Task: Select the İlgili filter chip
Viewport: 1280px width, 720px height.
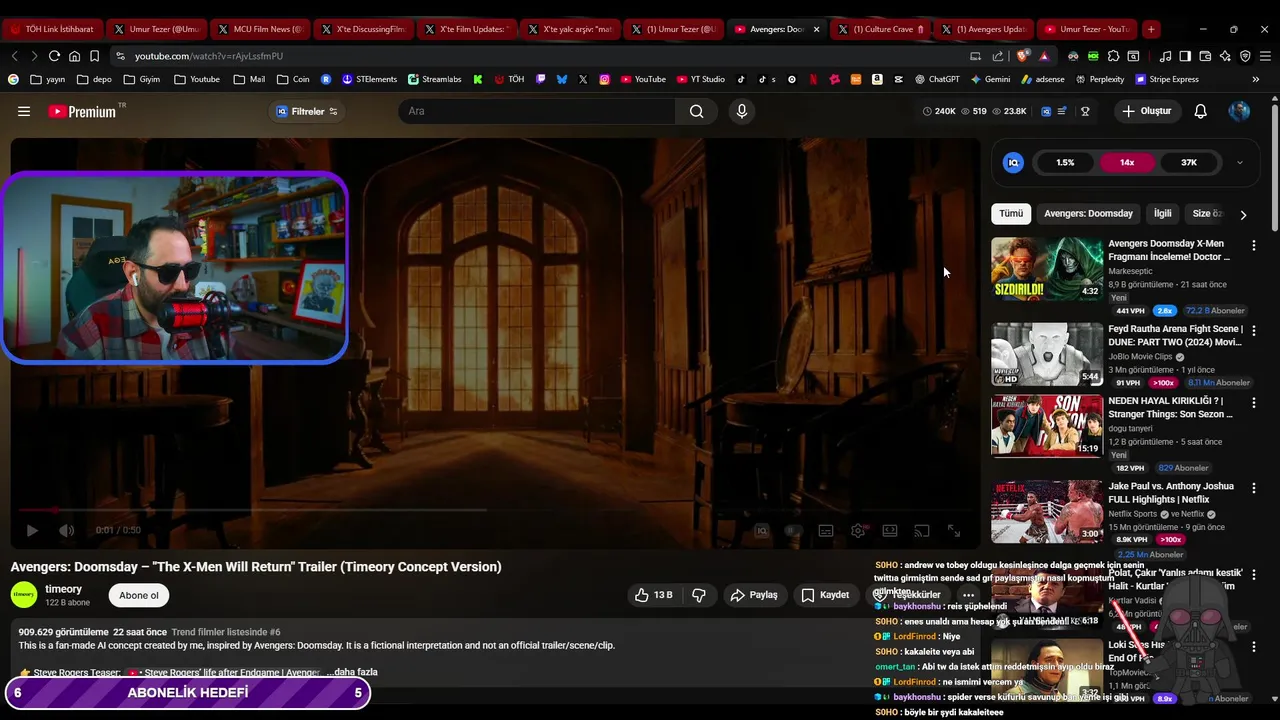Action: (x=1162, y=213)
